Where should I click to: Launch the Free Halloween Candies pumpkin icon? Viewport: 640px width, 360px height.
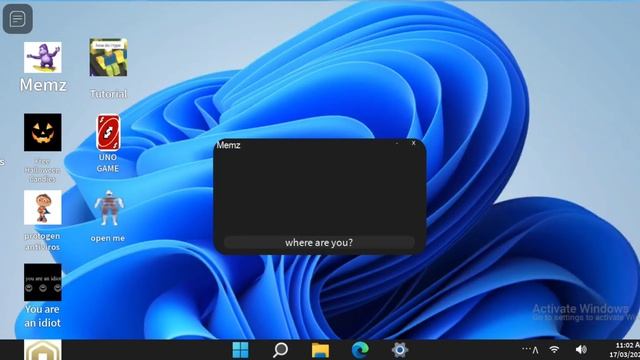pyautogui.click(x=42, y=132)
